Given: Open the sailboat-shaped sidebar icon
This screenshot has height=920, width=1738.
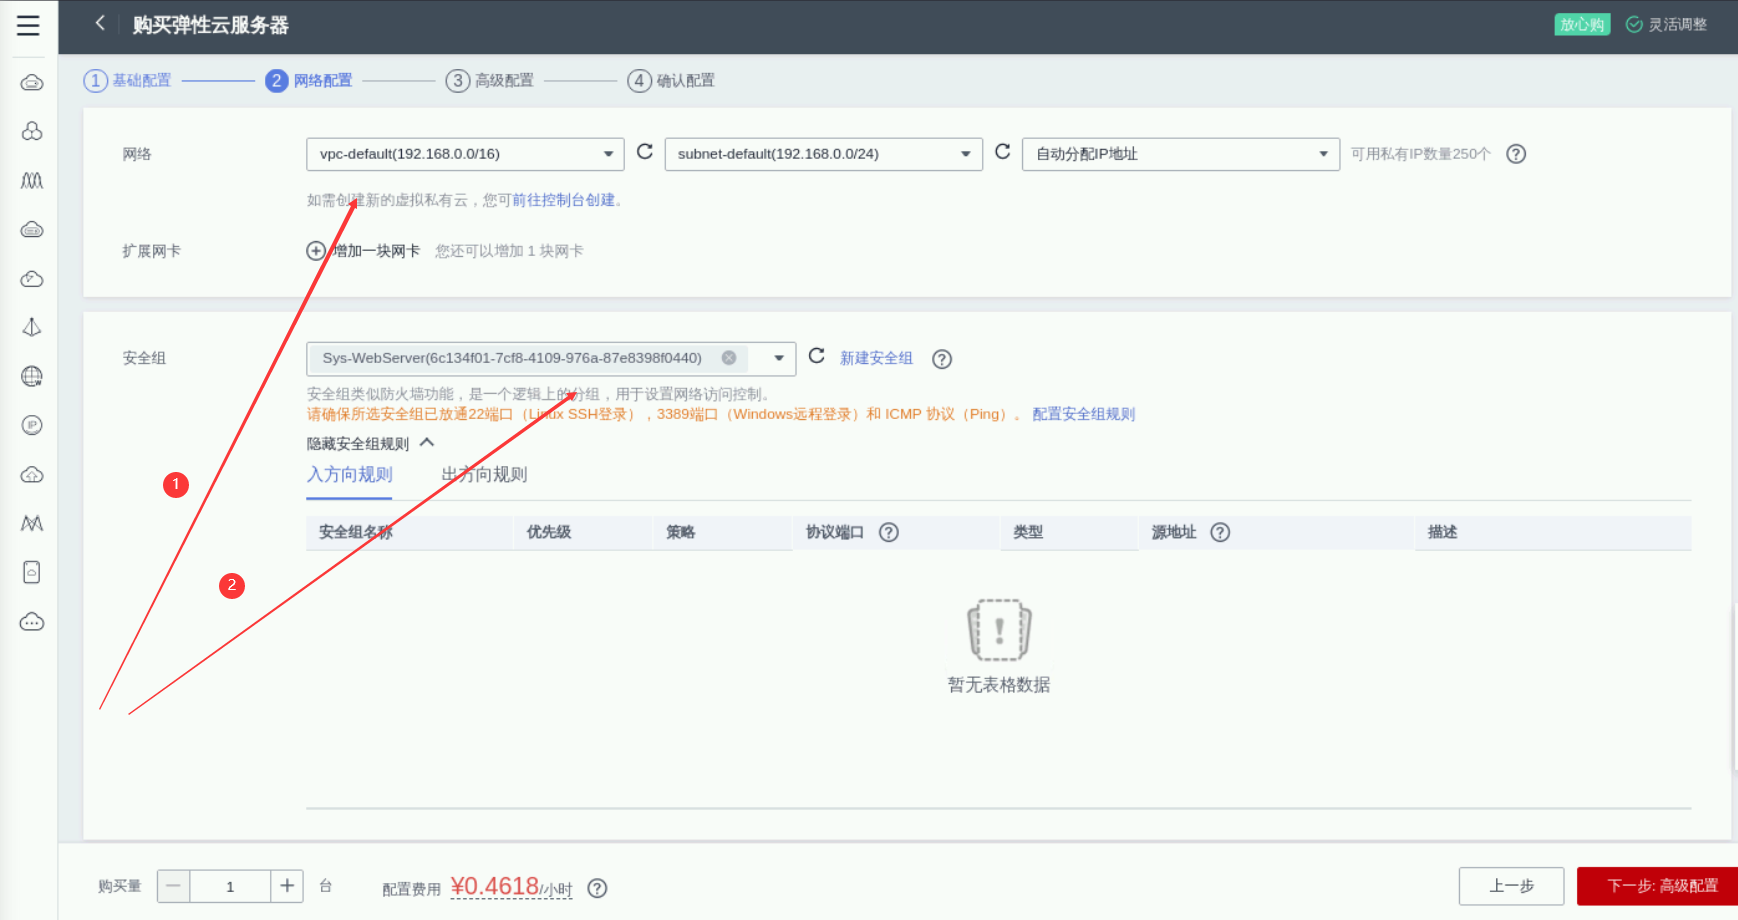Looking at the screenshot, I should click(x=32, y=327).
